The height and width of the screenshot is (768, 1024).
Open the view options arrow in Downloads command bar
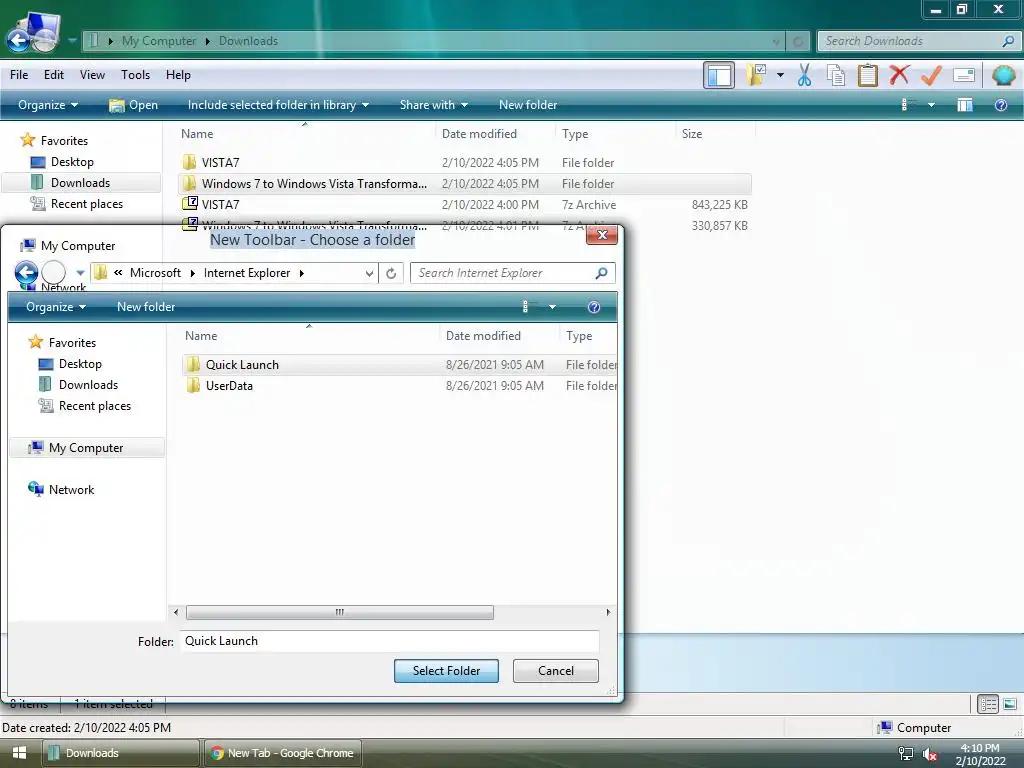[931, 105]
